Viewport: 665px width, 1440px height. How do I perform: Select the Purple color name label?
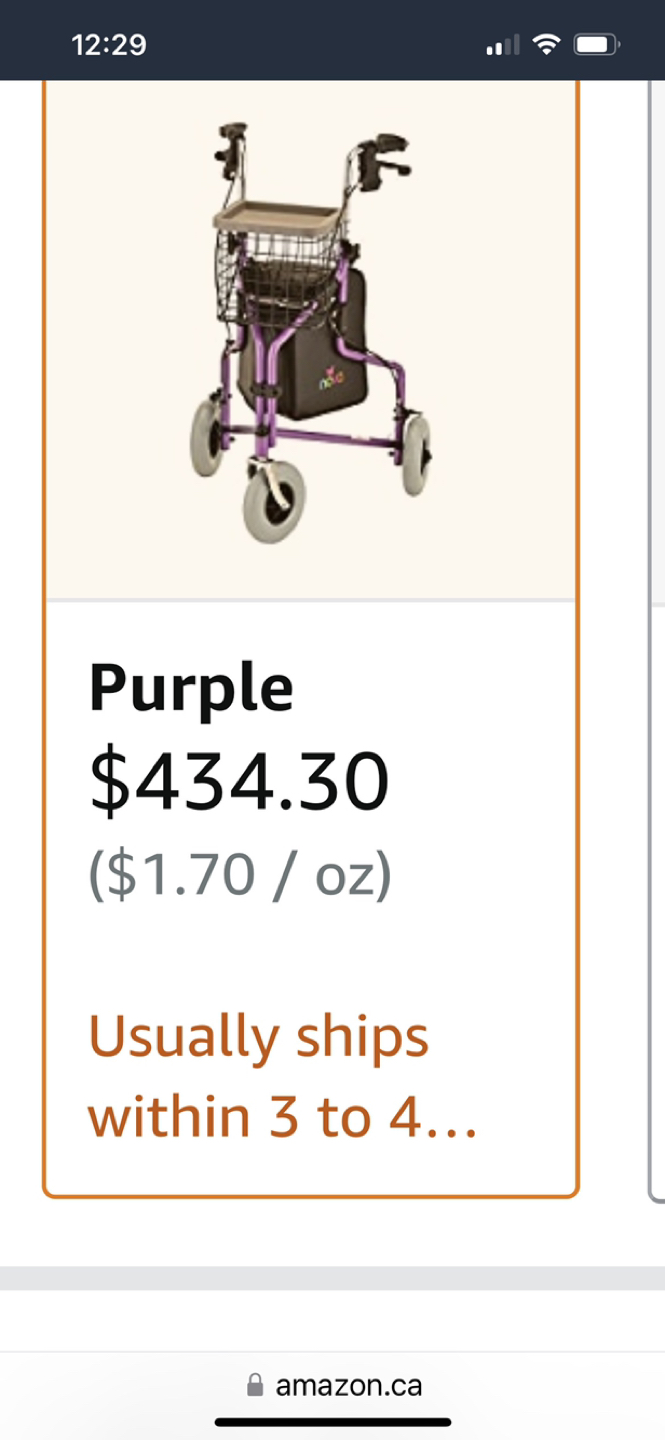coord(191,688)
